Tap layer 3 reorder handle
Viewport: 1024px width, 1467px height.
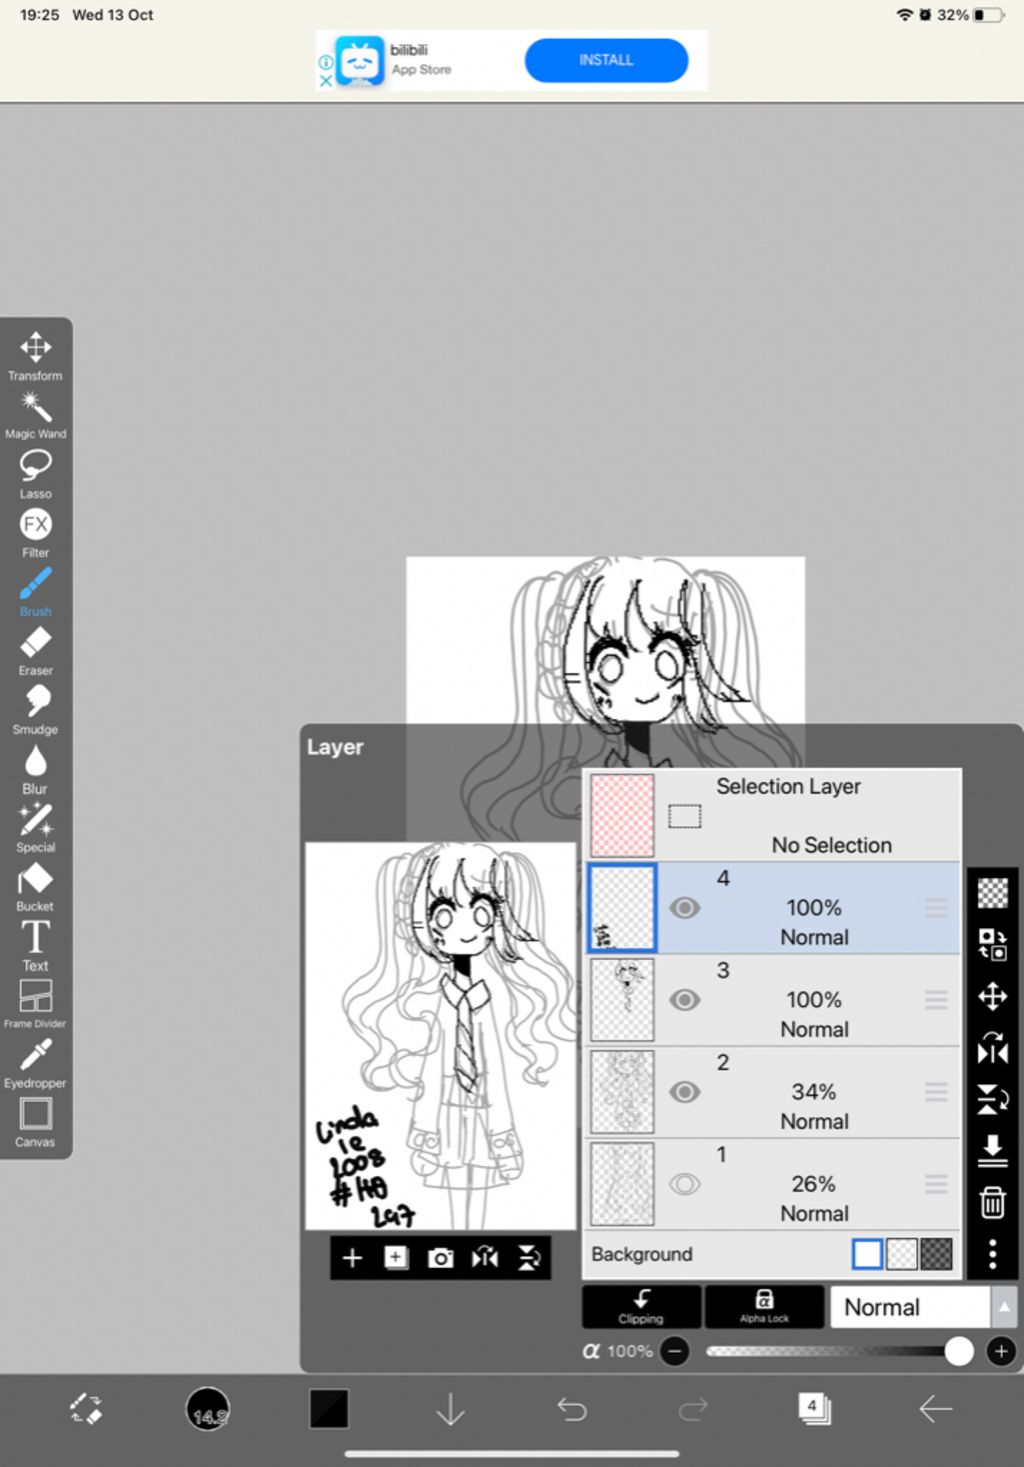point(936,1000)
